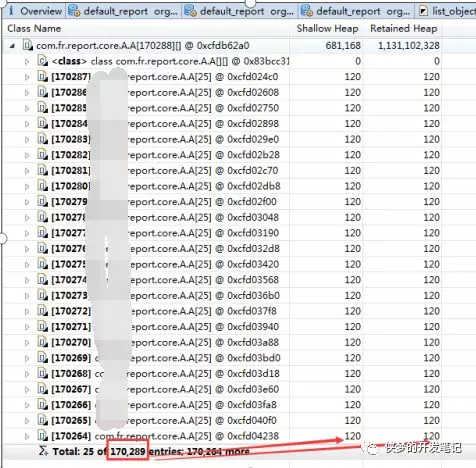The height and width of the screenshot is (468, 476).
Task: Select the row with address 0xcfd03048
Action: pos(222,218)
